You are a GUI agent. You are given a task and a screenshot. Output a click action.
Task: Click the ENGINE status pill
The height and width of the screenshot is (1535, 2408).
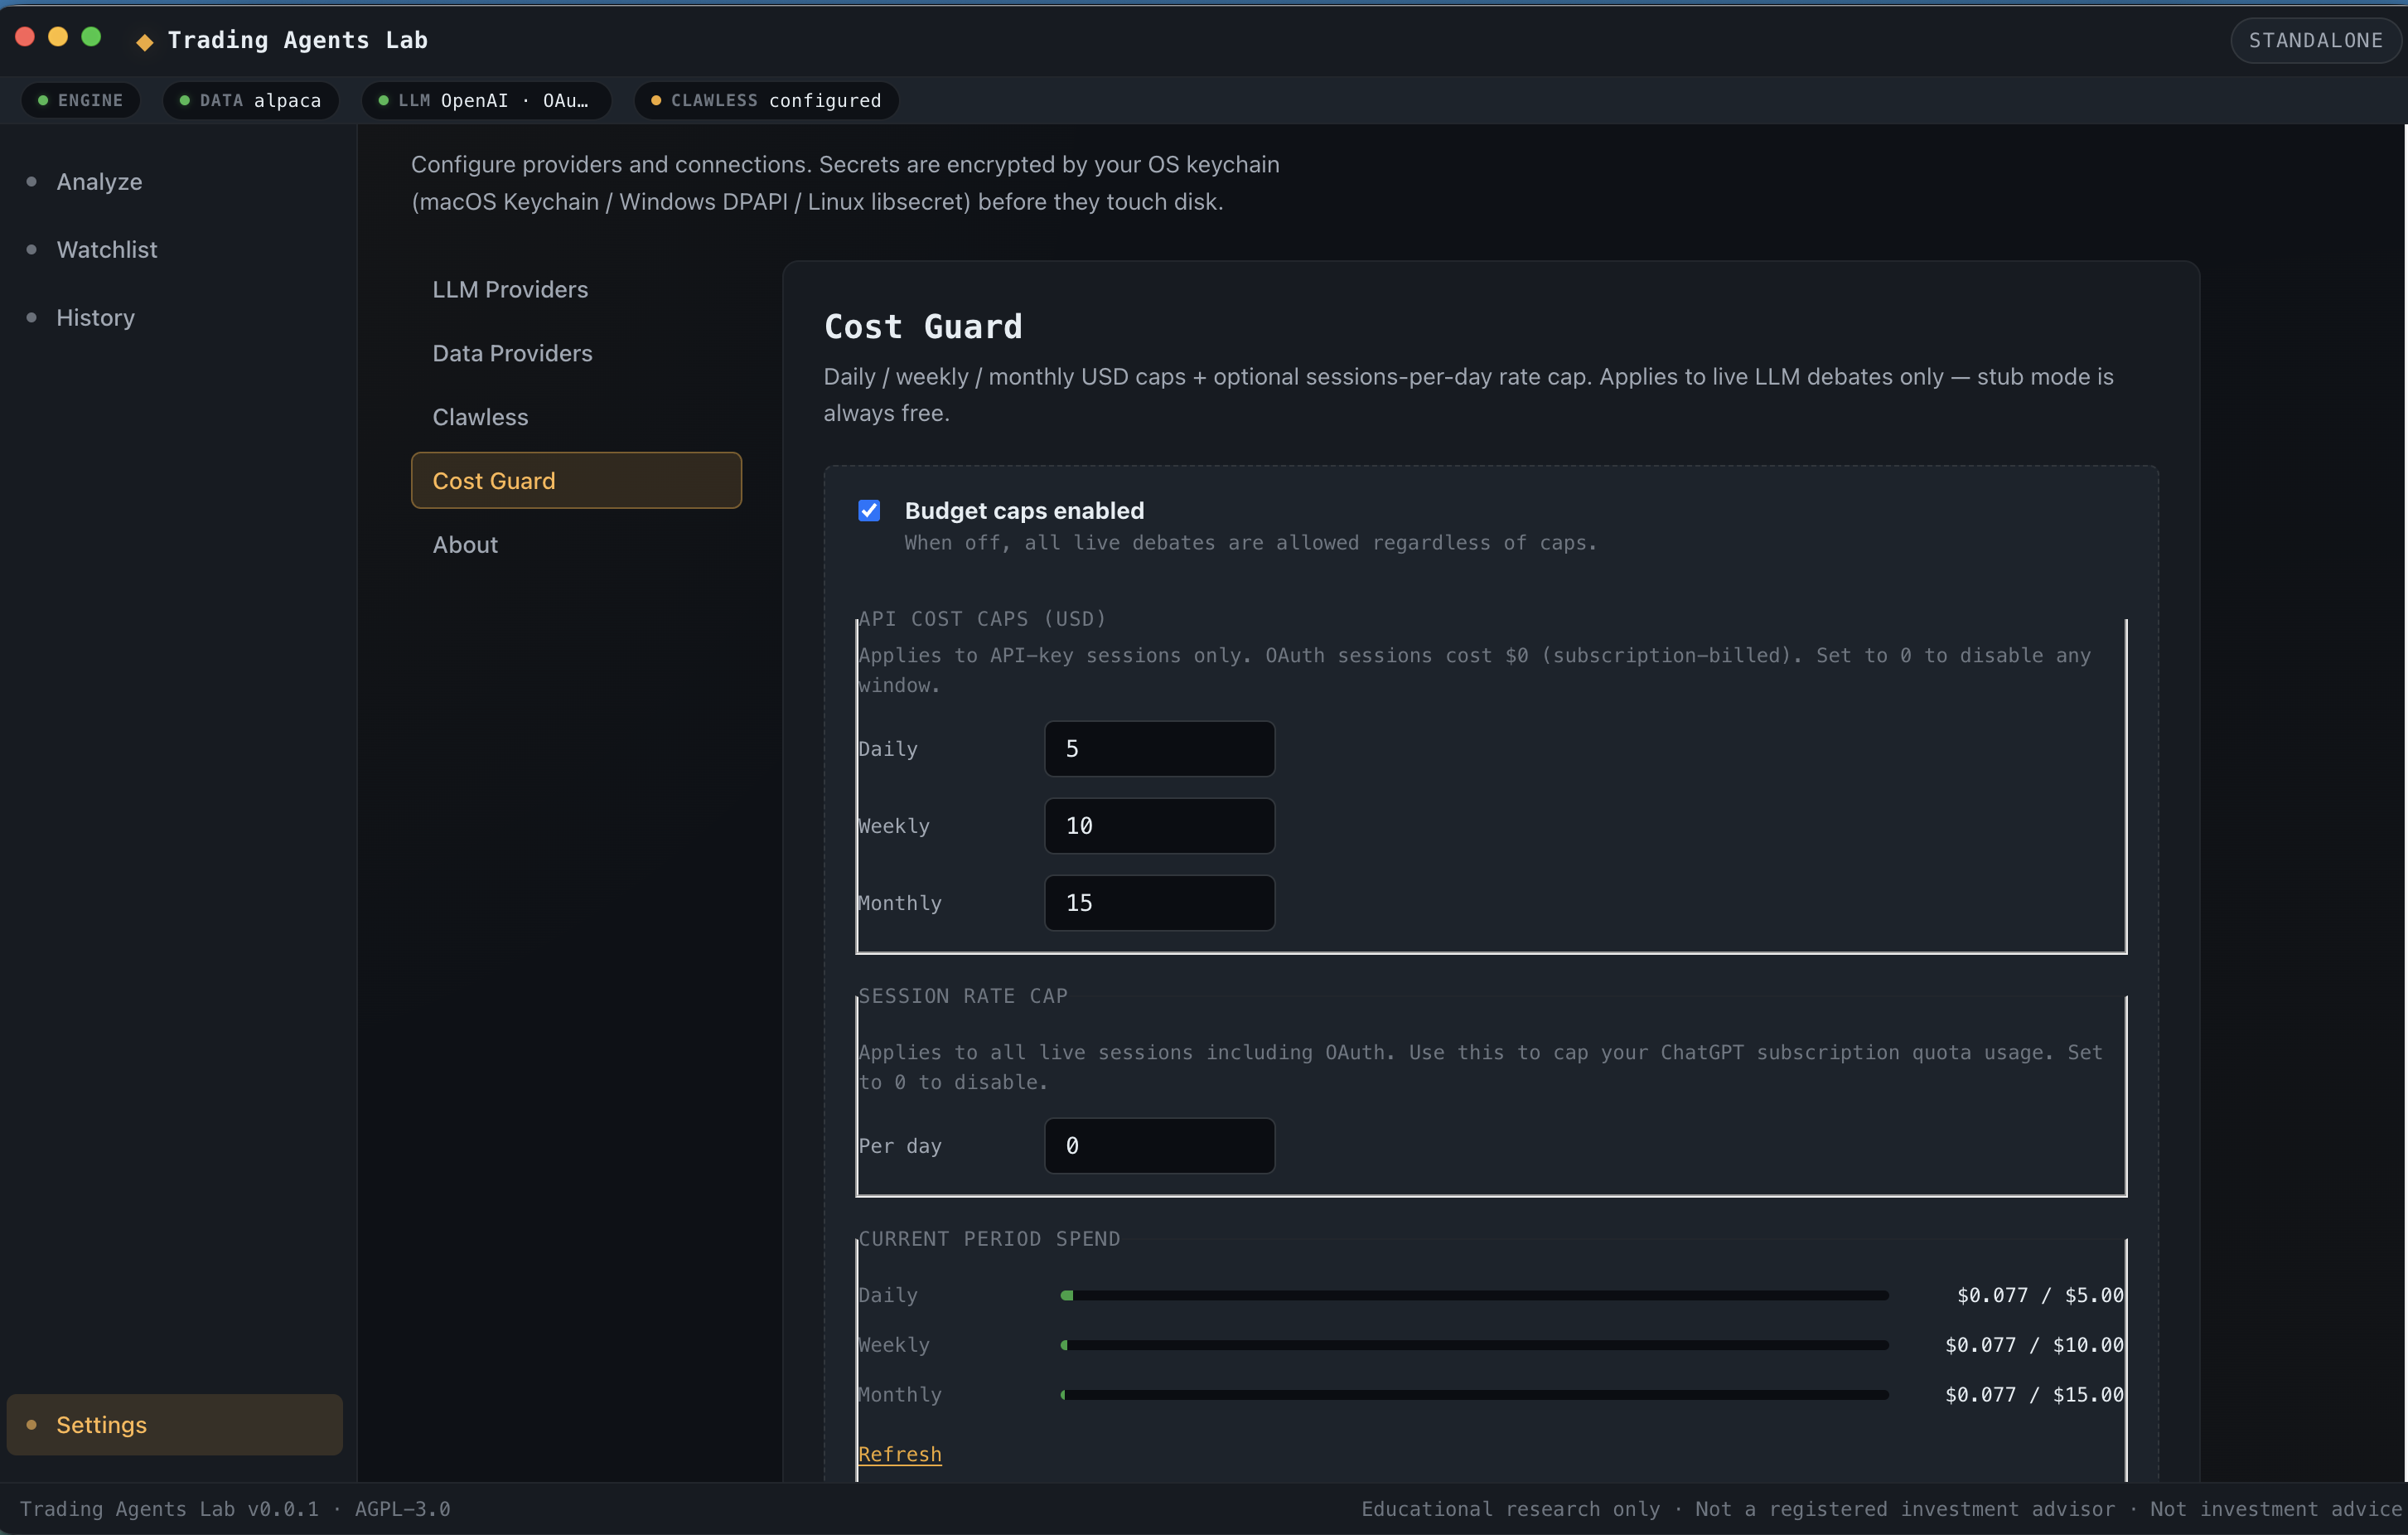click(81, 100)
